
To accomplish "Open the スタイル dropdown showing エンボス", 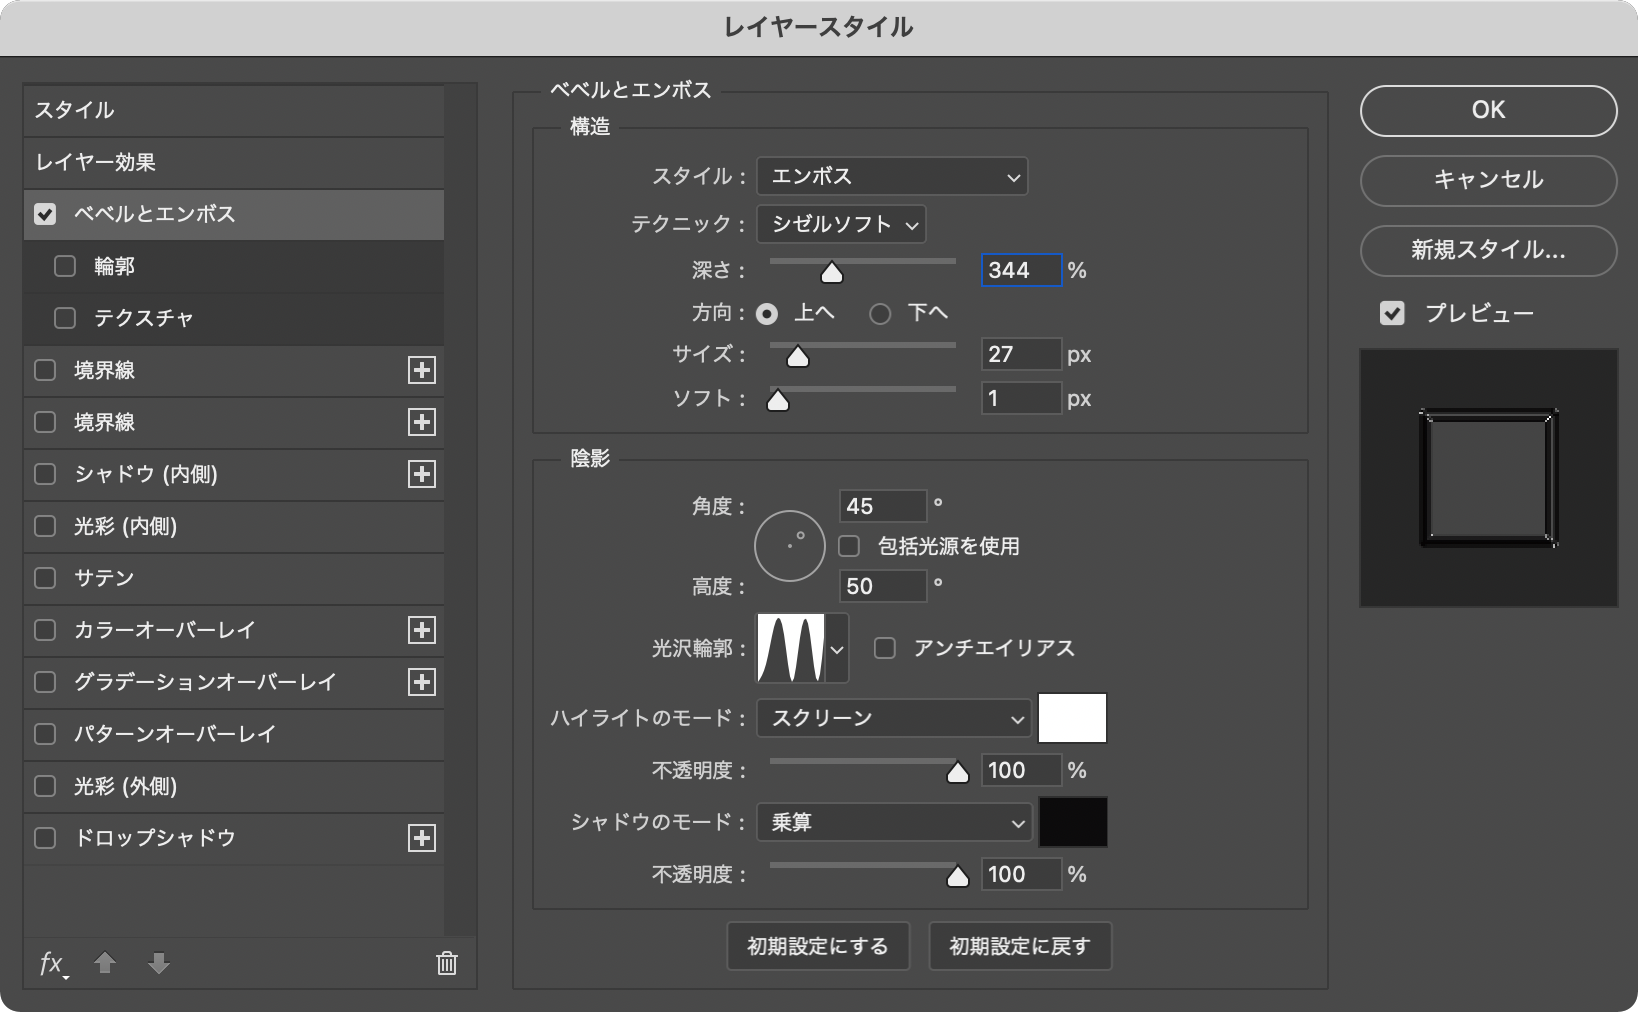I will [892, 177].
